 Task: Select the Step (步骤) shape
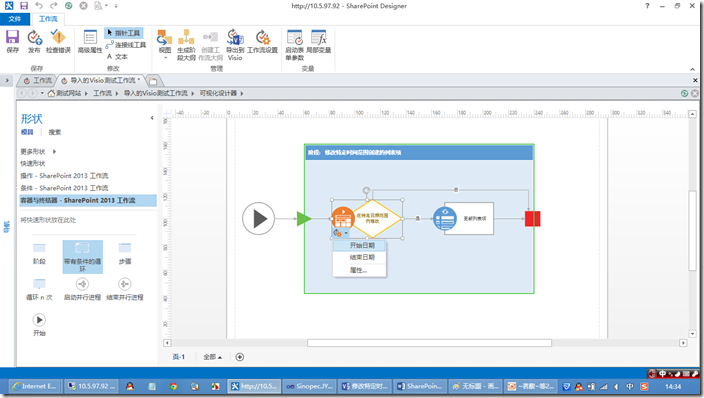(125, 253)
